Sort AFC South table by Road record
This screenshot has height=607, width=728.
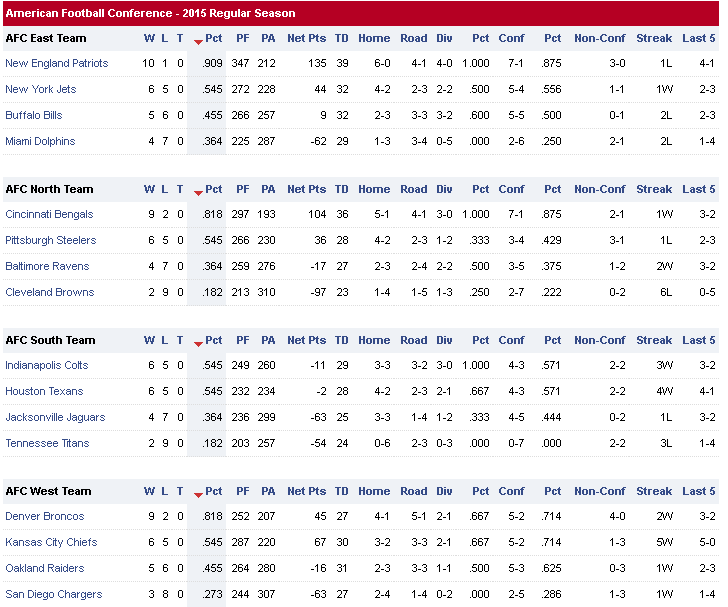pyautogui.click(x=414, y=340)
